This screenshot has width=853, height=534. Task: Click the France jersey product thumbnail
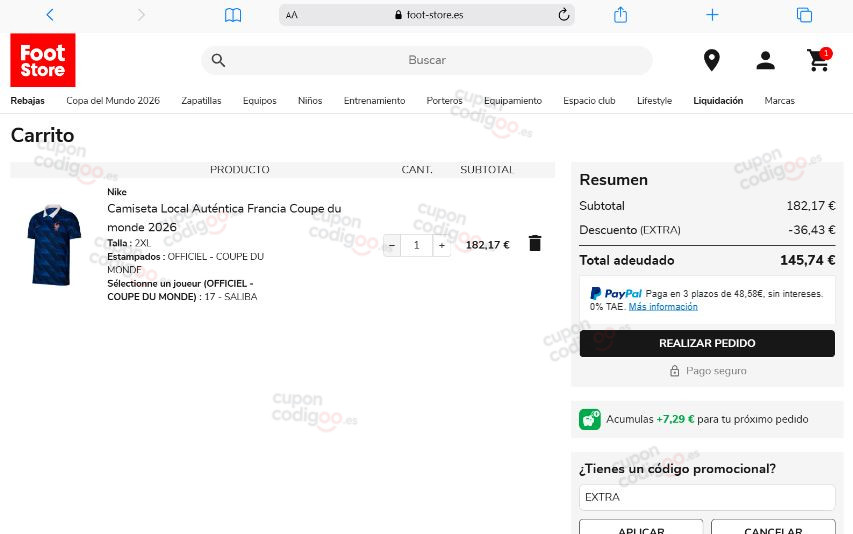(x=54, y=245)
